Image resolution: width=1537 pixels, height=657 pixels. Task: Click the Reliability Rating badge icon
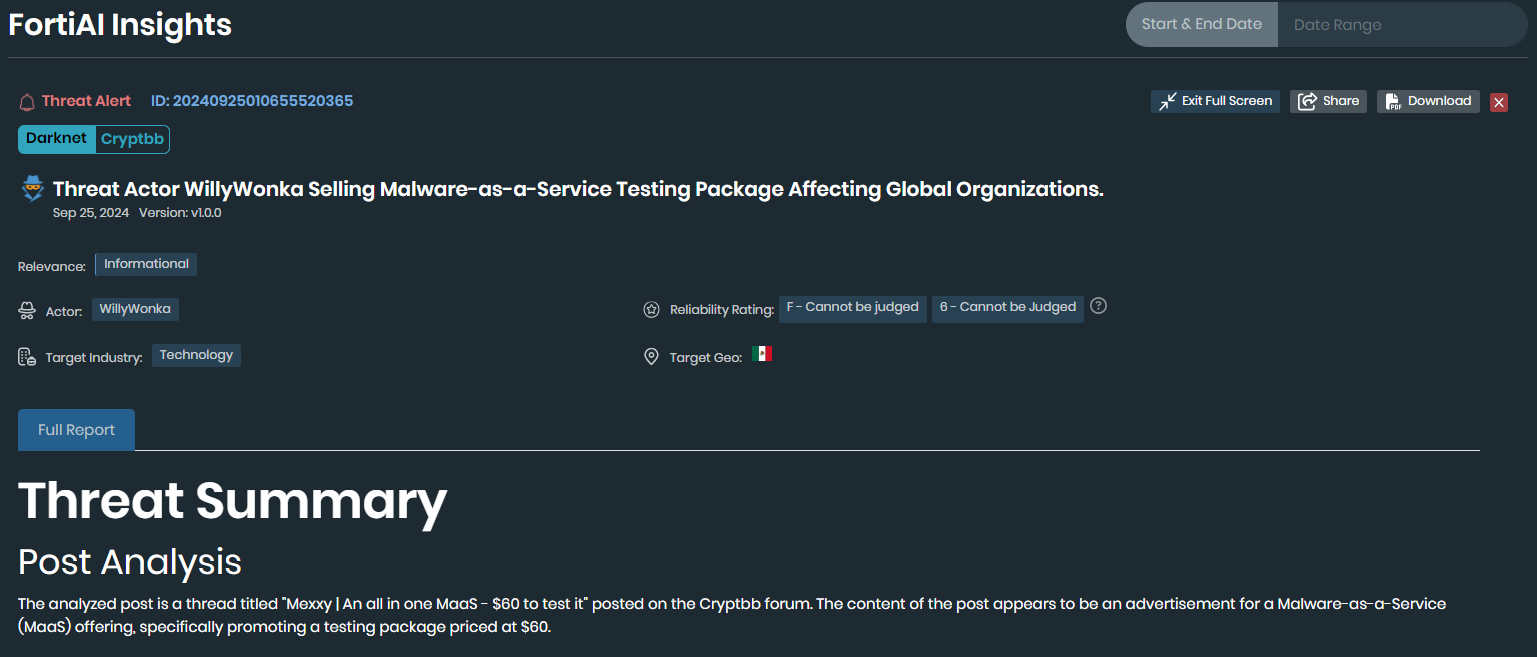point(651,309)
